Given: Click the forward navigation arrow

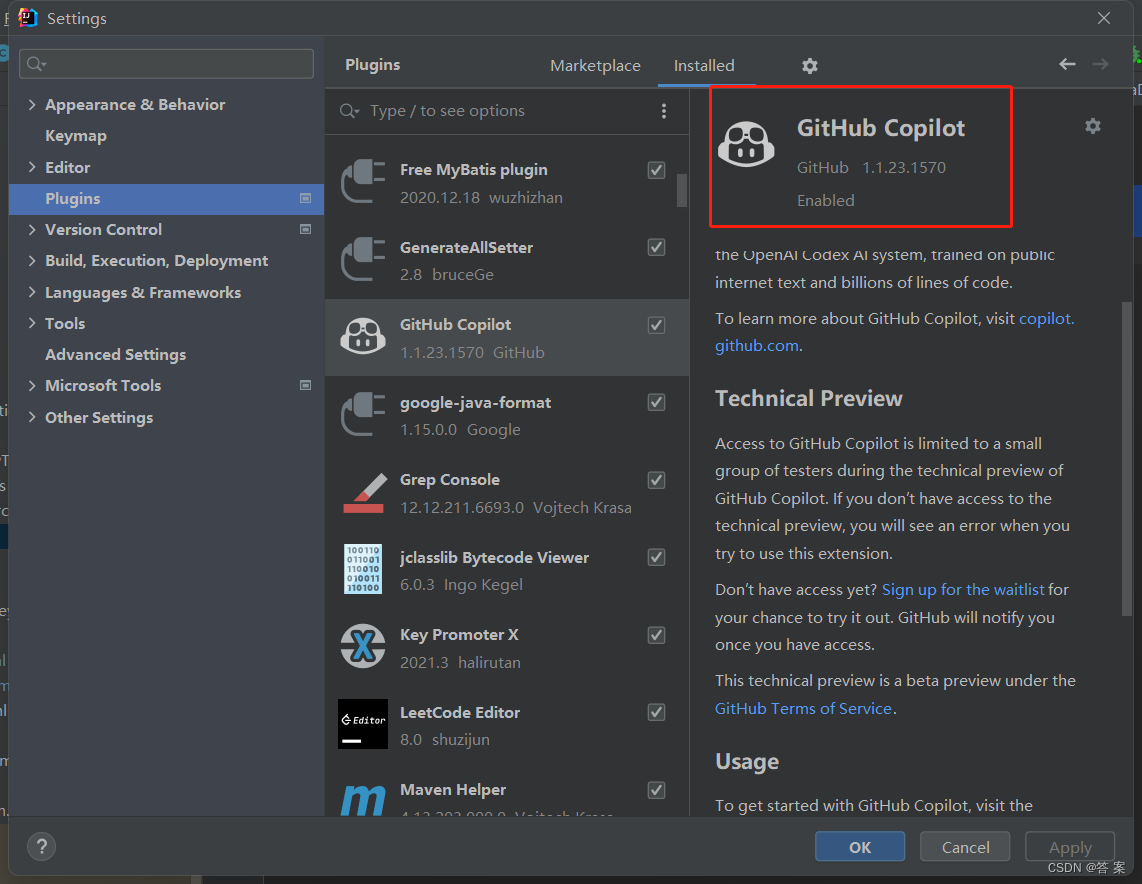Looking at the screenshot, I should (1100, 65).
